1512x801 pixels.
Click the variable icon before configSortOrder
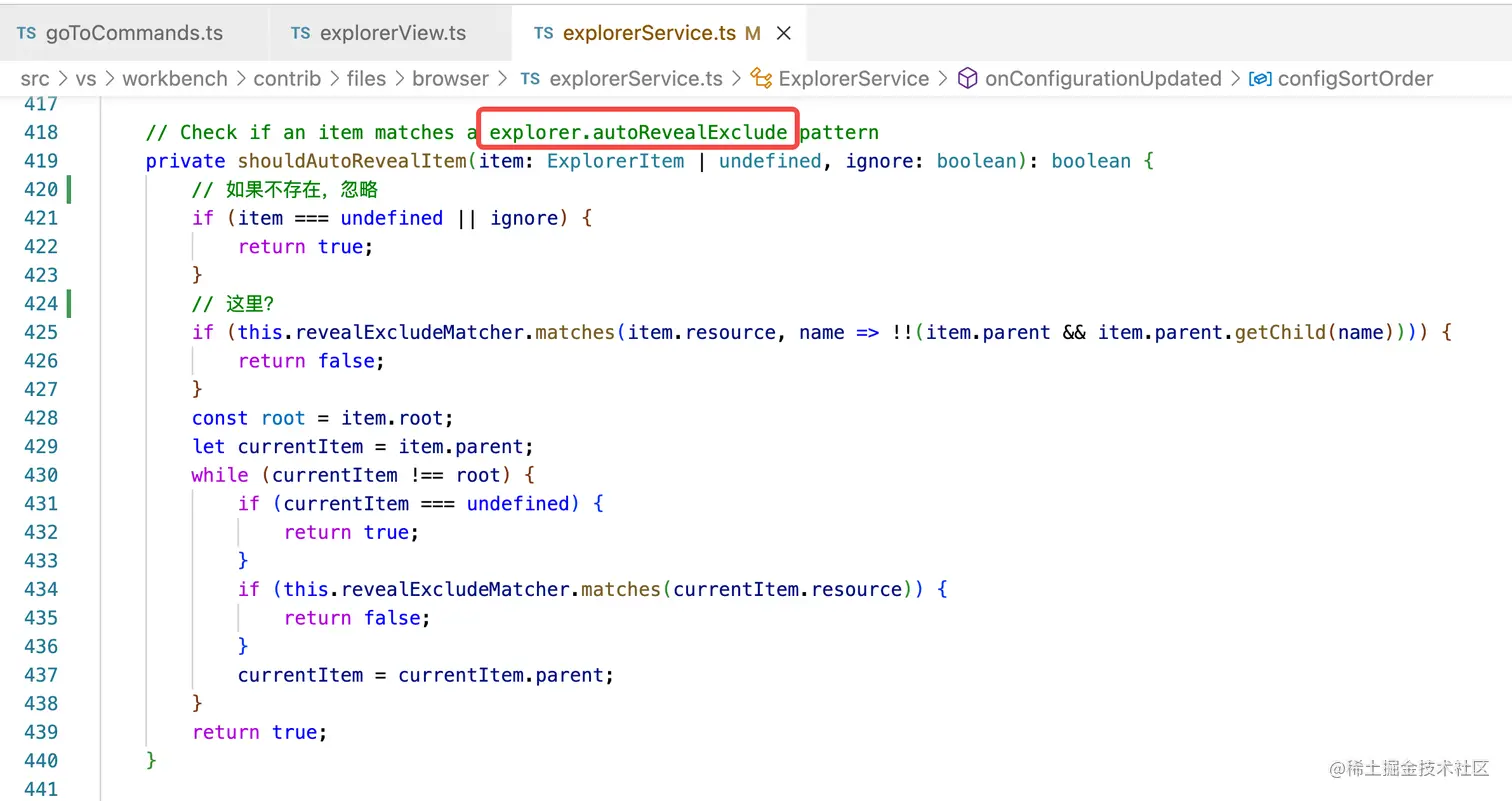pos(1260,78)
